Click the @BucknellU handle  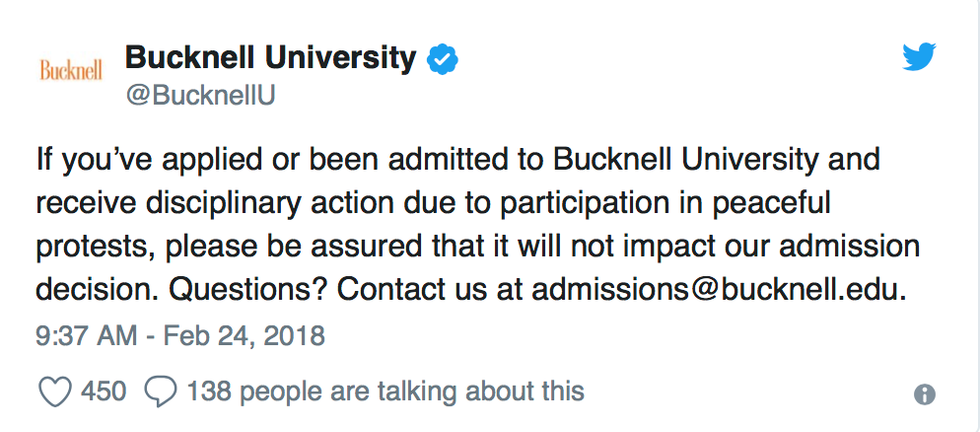click(199, 95)
